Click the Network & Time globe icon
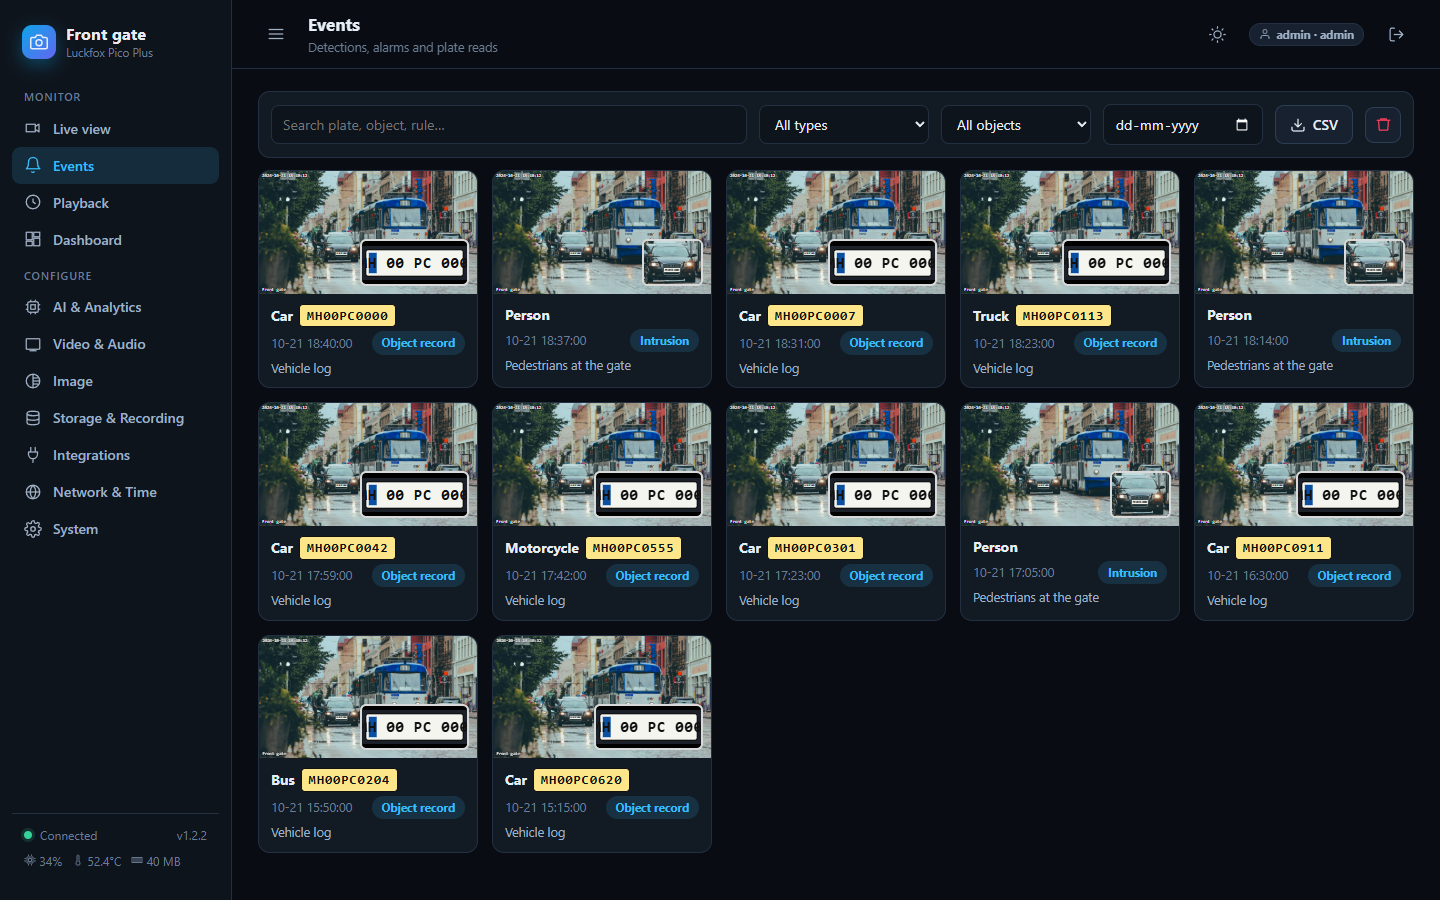Screen dimensions: 1440x900 [33, 492]
